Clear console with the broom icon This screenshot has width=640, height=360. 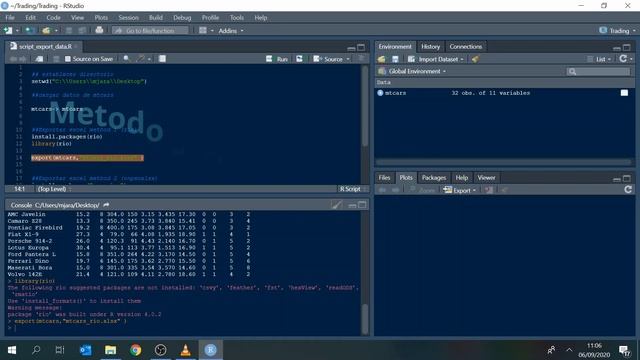point(337,205)
